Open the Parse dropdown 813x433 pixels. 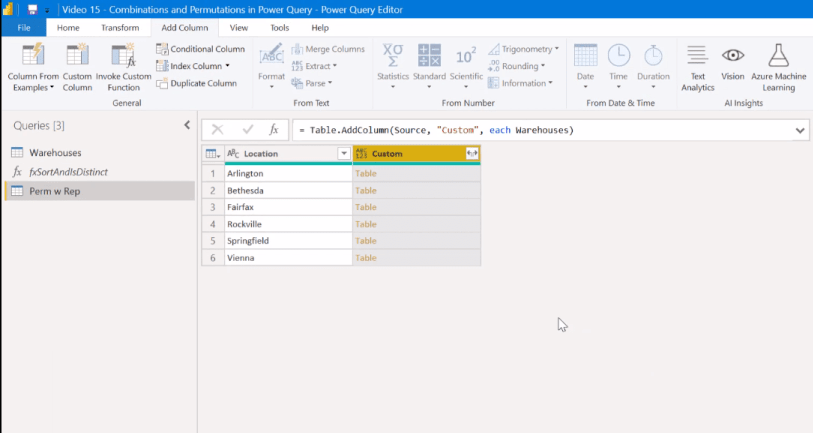click(x=312, y=83)
